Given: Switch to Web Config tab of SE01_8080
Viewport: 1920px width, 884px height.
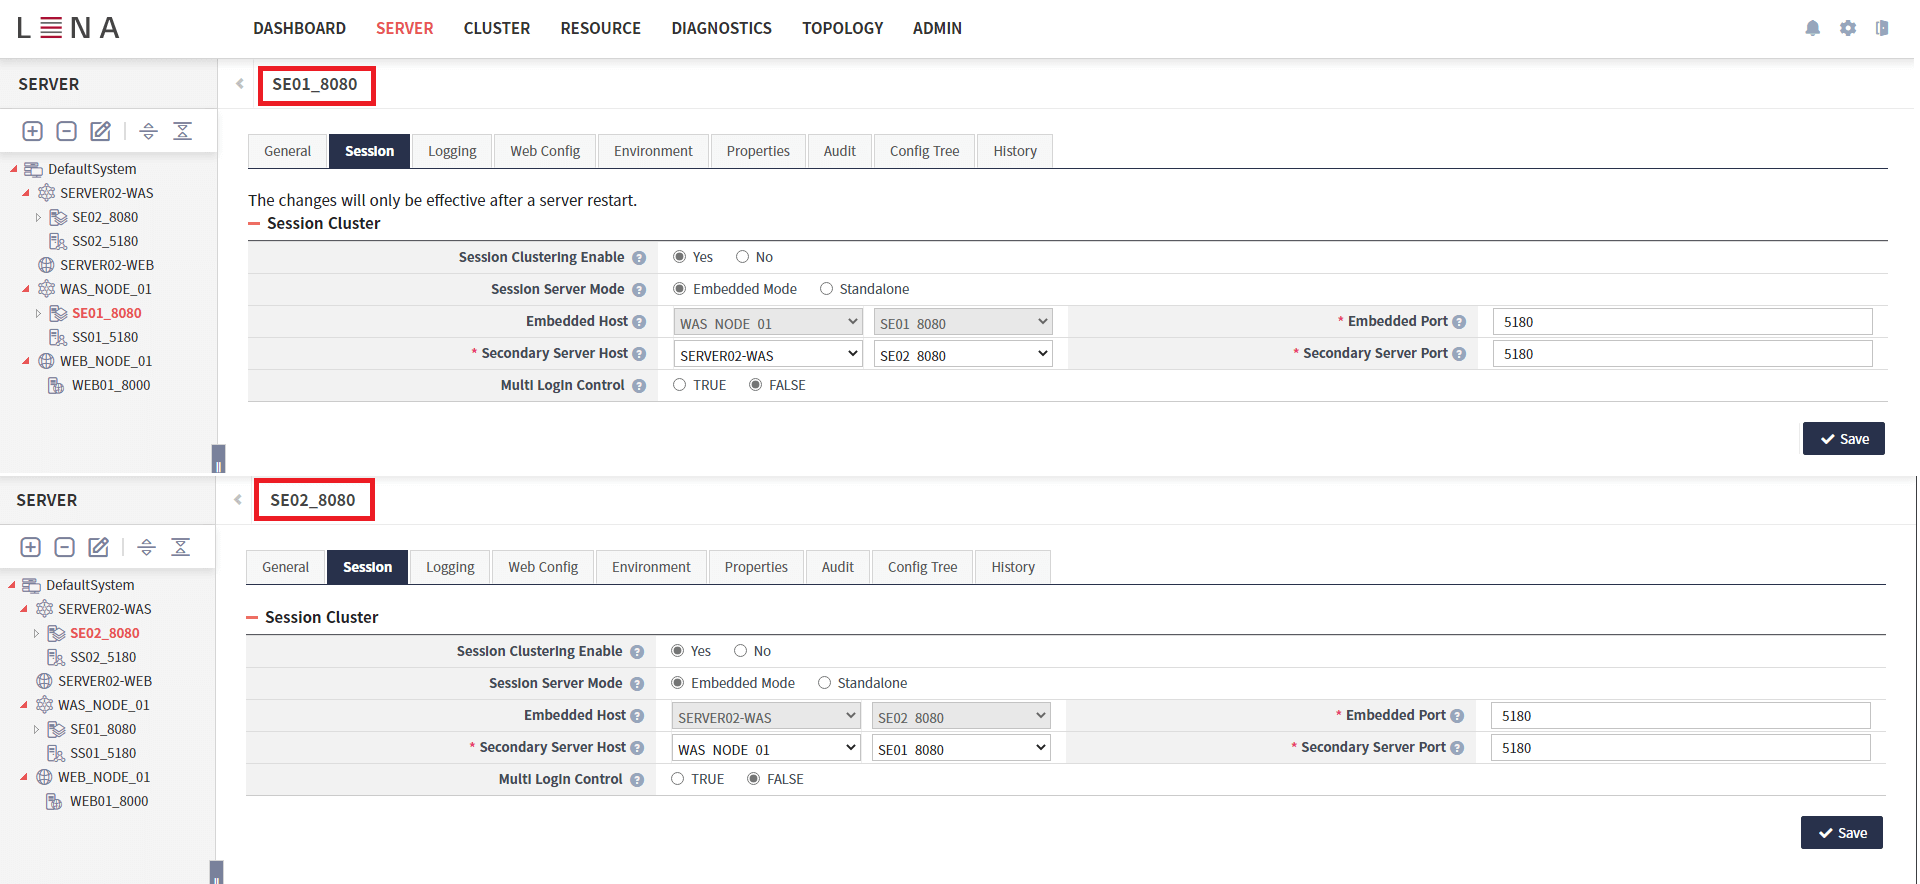Looking at the screenshot, I should pos(544,151).
